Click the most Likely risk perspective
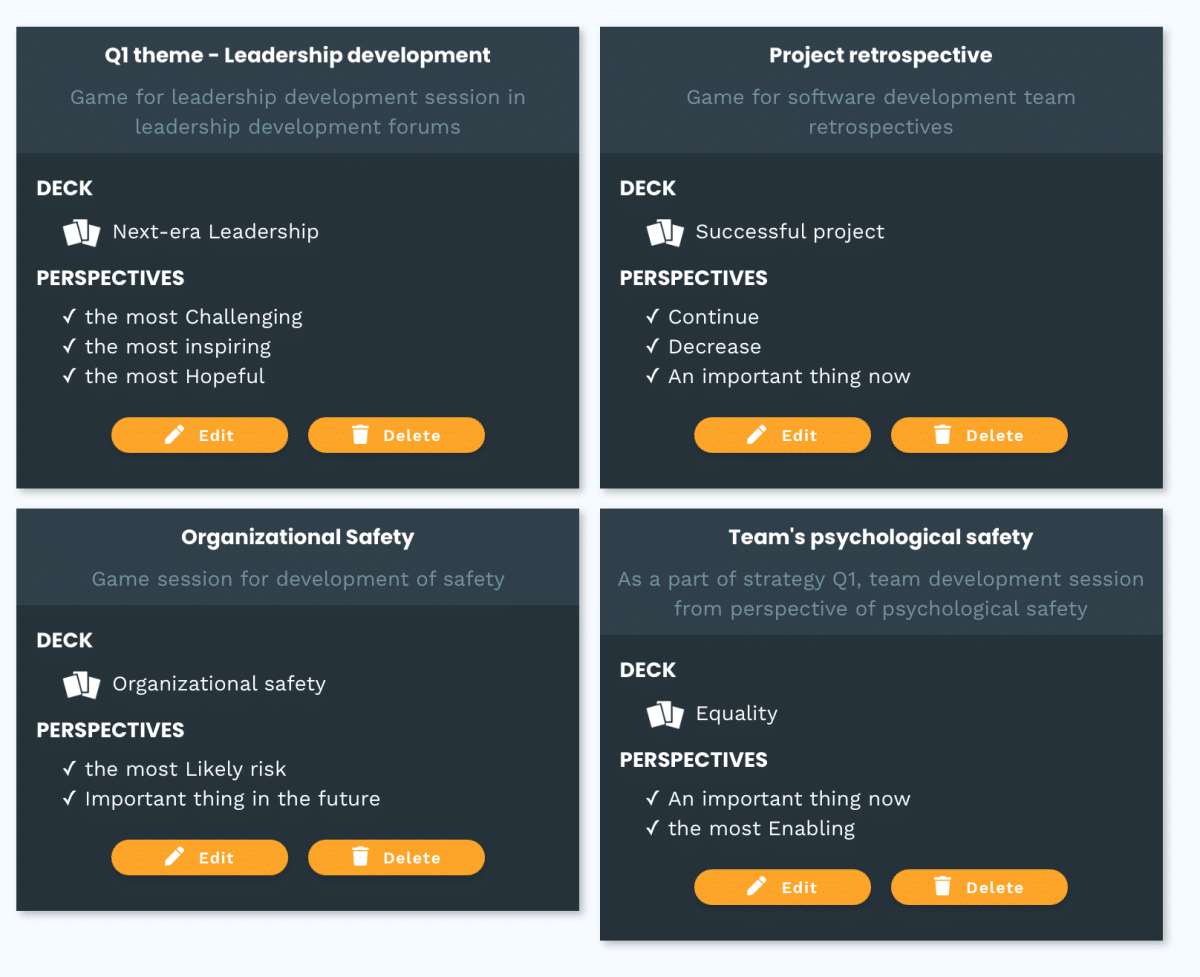 point(185,769)
